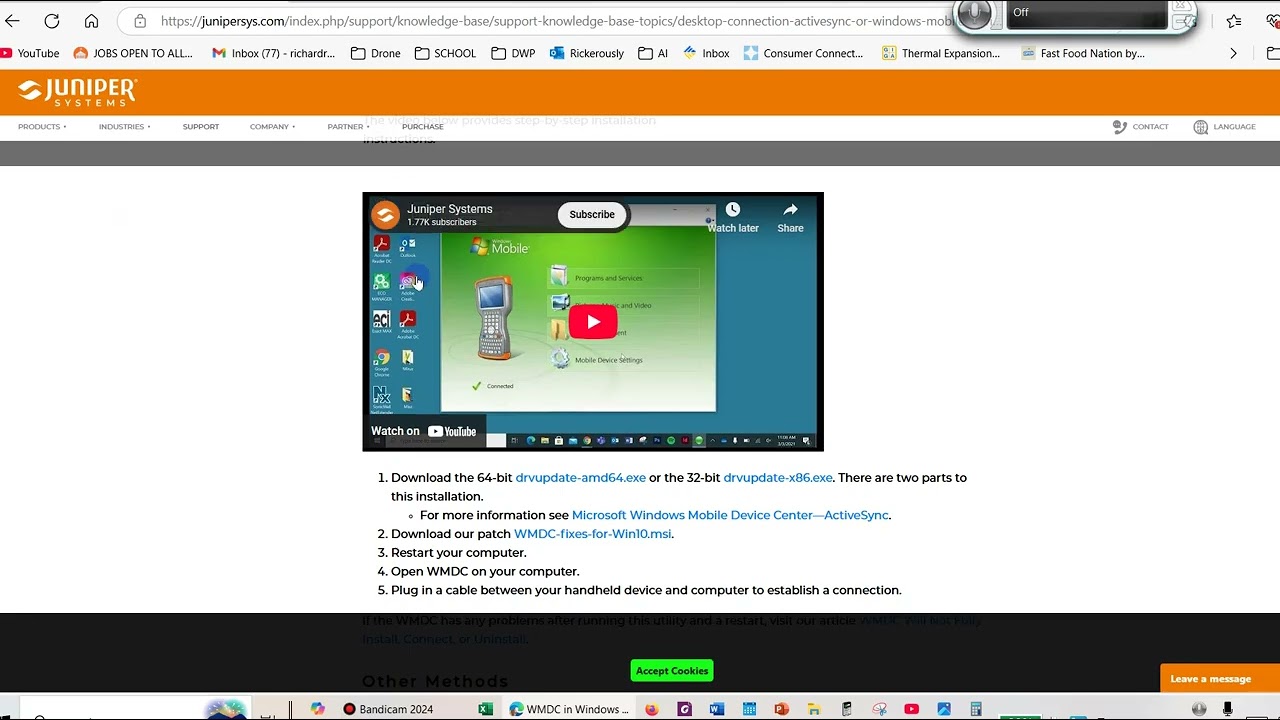Click the taskbar microphone tray icon
The image size is (1280, 720).
point(1227,709)
